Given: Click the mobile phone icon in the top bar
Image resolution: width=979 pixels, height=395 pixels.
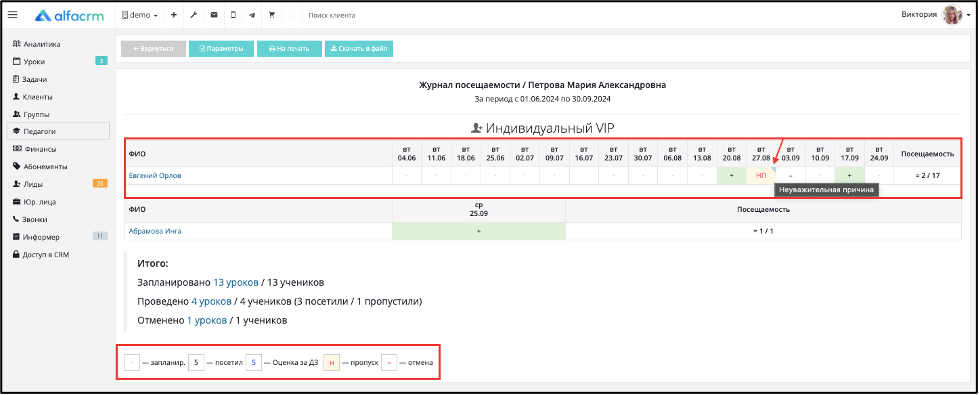Looking at the screenshot, I should point(233,15).
